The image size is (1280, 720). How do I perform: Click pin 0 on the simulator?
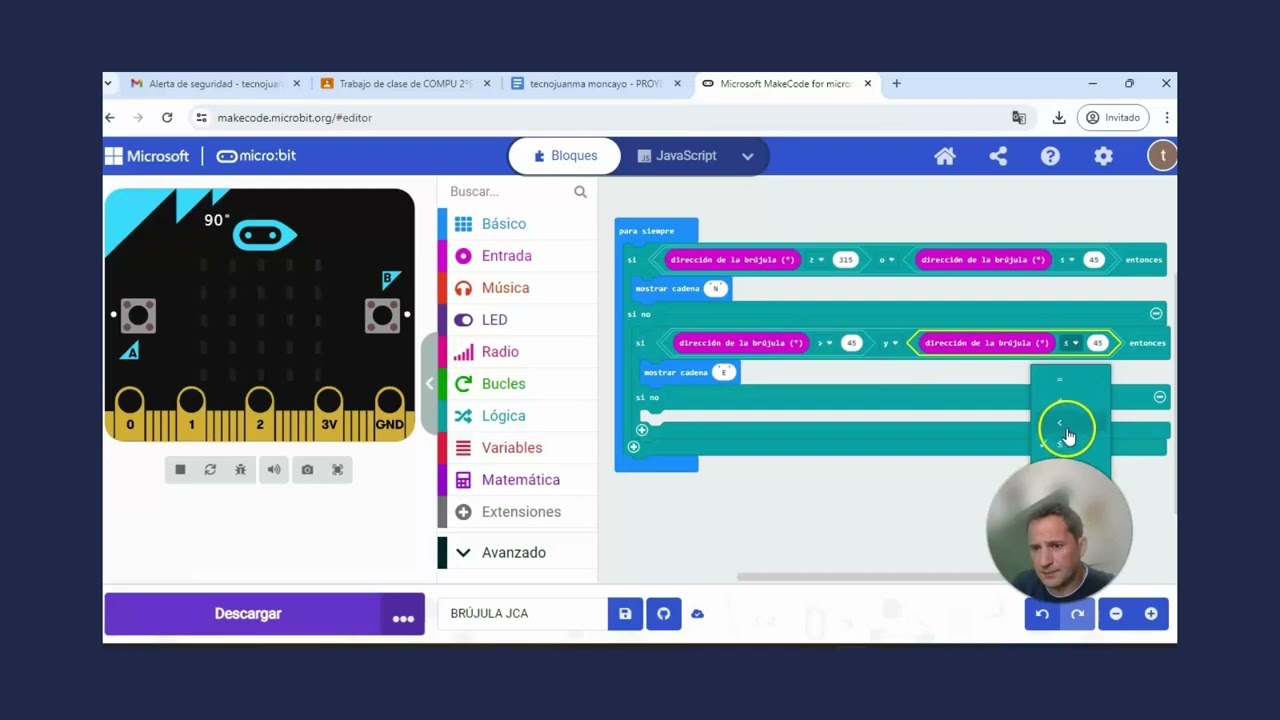[130, 414]
